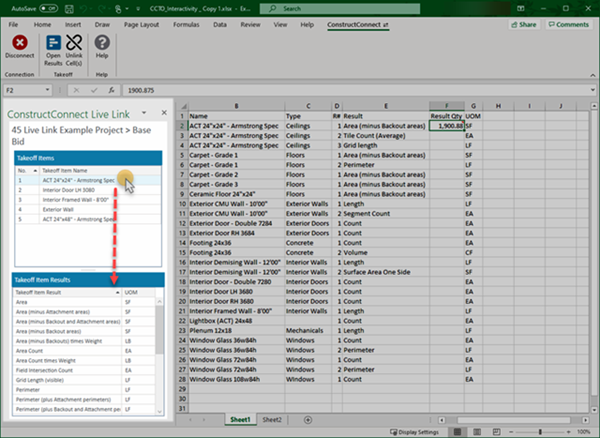Select row 15 header
600x438 pixels.
click(x=182, y=252)
